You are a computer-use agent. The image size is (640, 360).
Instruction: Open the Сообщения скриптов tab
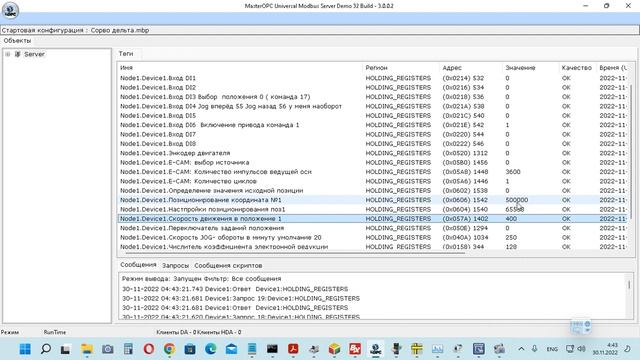(228, 265)
